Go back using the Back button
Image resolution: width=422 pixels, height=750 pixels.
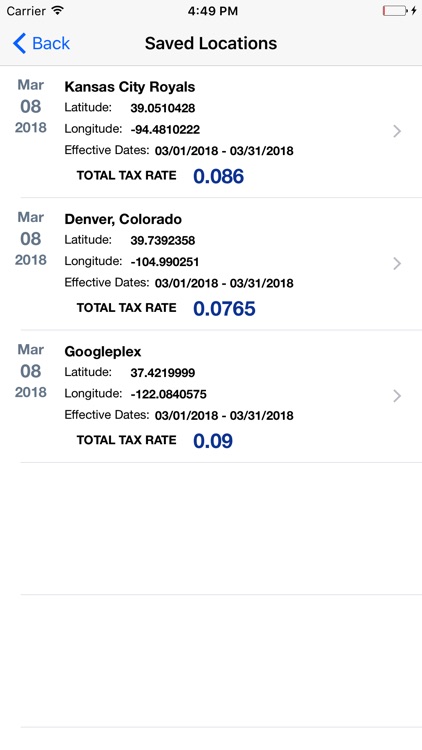(41, 44)
